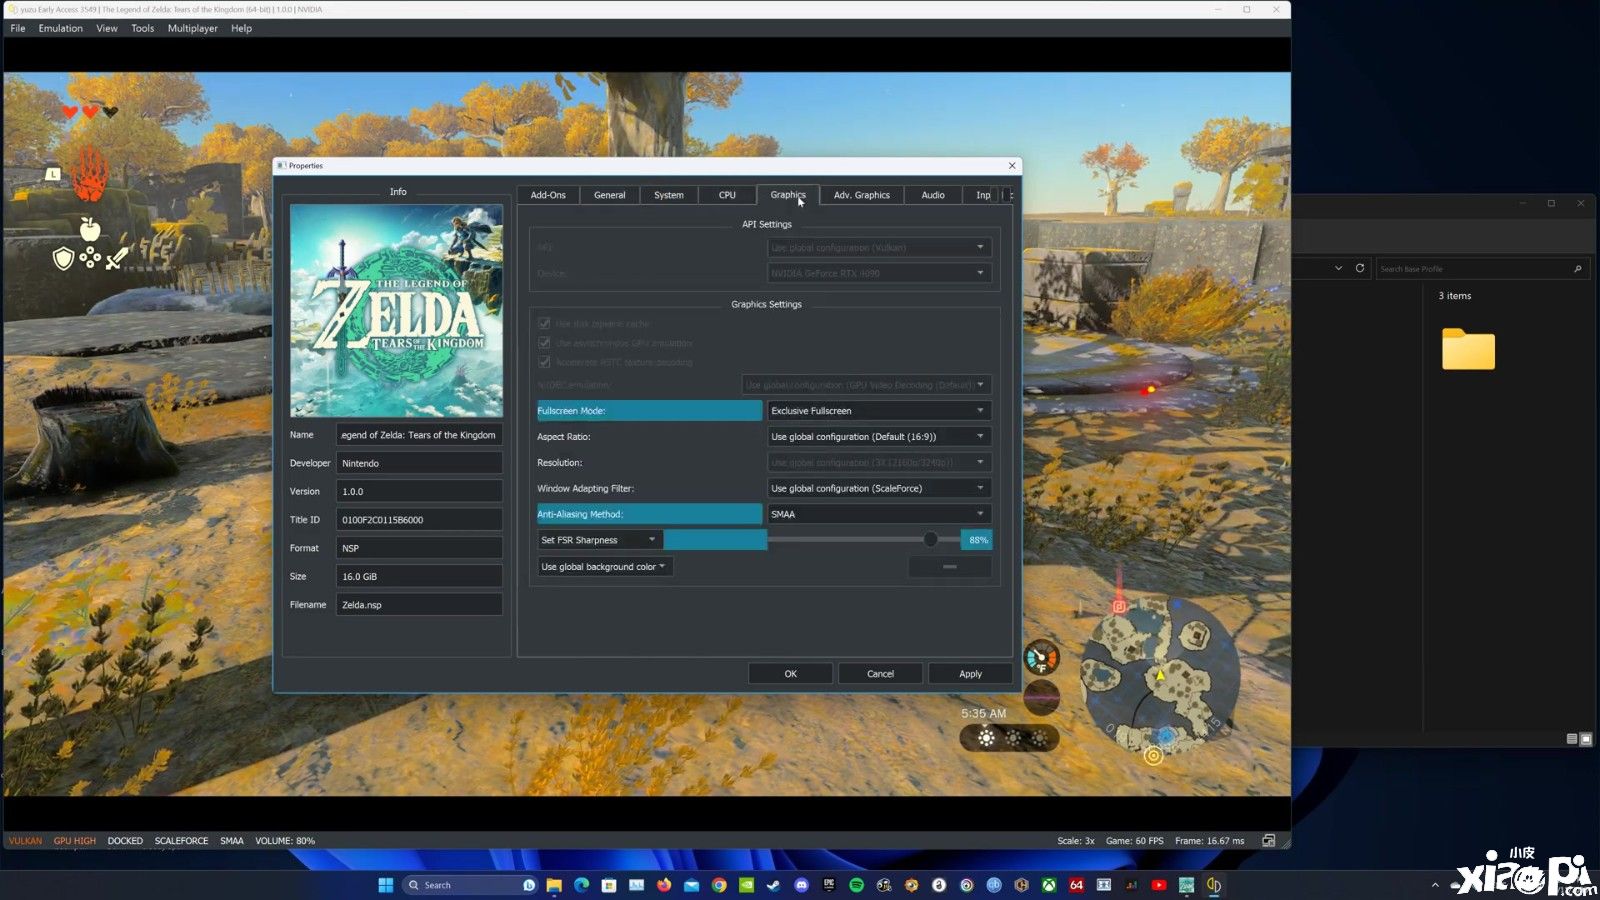Click the Title ID field
1600x900 pixels.
[419, 520]
